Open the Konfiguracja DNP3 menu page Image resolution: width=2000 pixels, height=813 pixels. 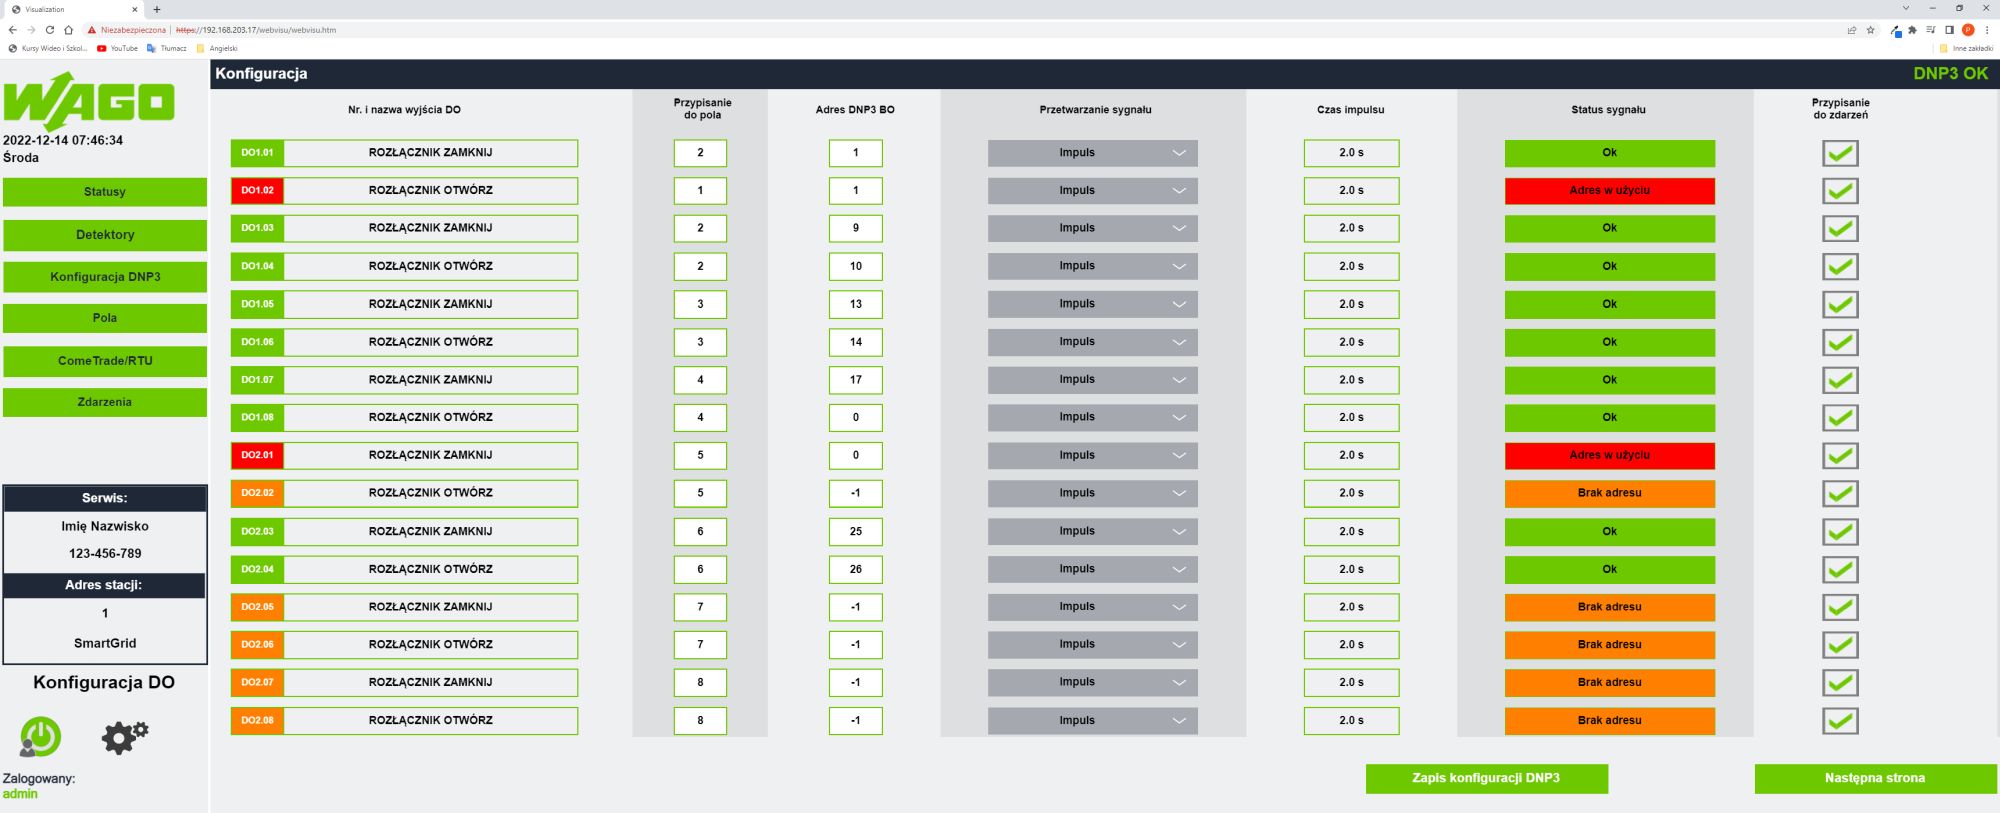point(105,277)
